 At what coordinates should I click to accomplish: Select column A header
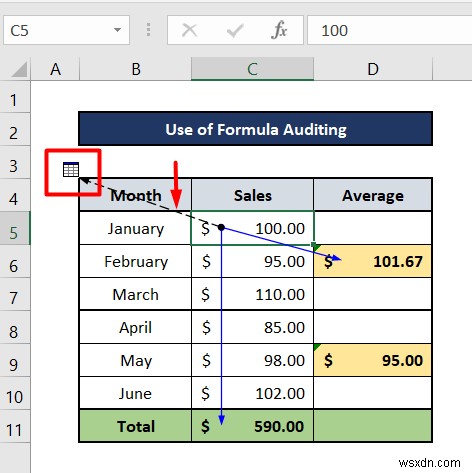click(x=55, y=69)
